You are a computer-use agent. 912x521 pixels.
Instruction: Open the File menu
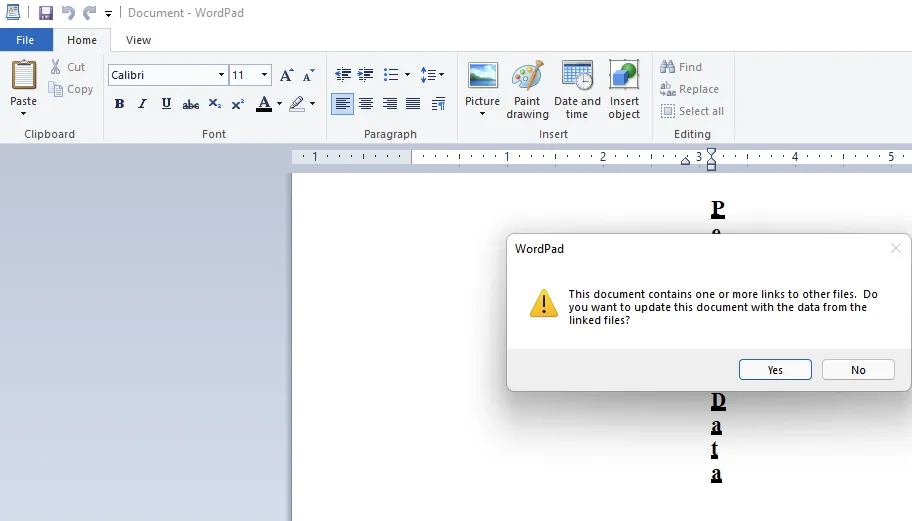tap(26, 40)
